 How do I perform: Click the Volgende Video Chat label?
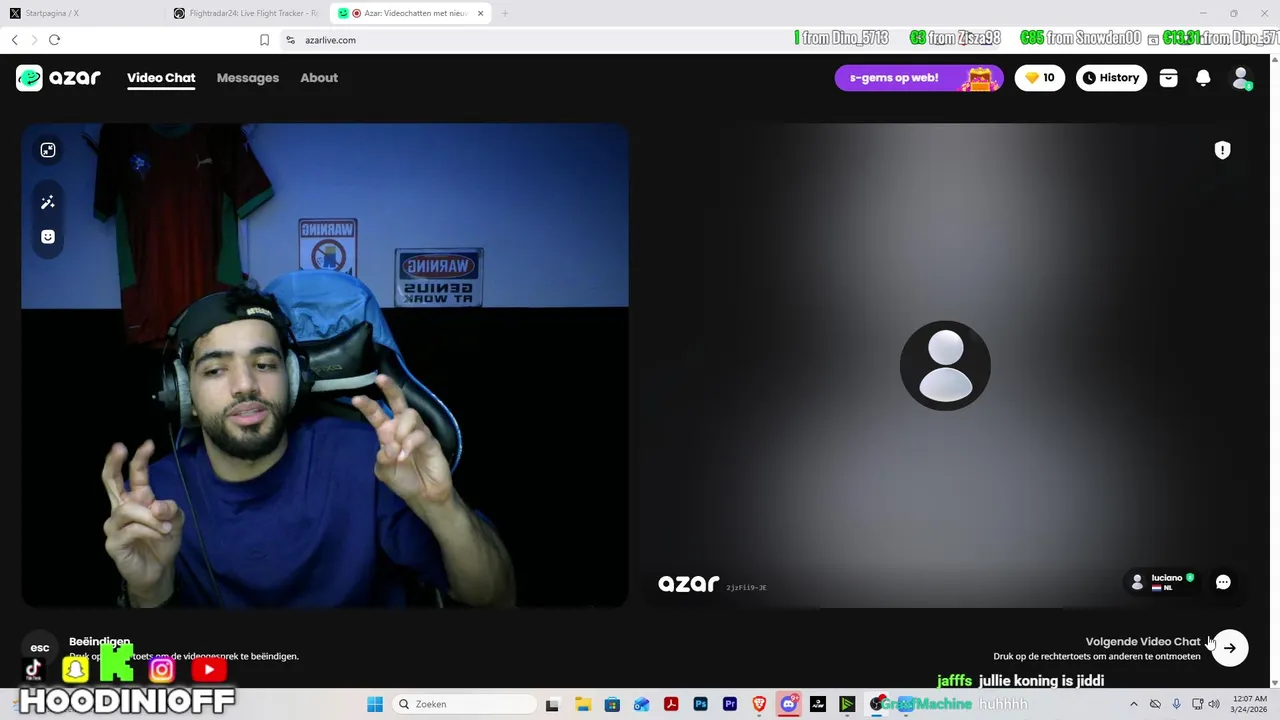tap(1142, 642)
